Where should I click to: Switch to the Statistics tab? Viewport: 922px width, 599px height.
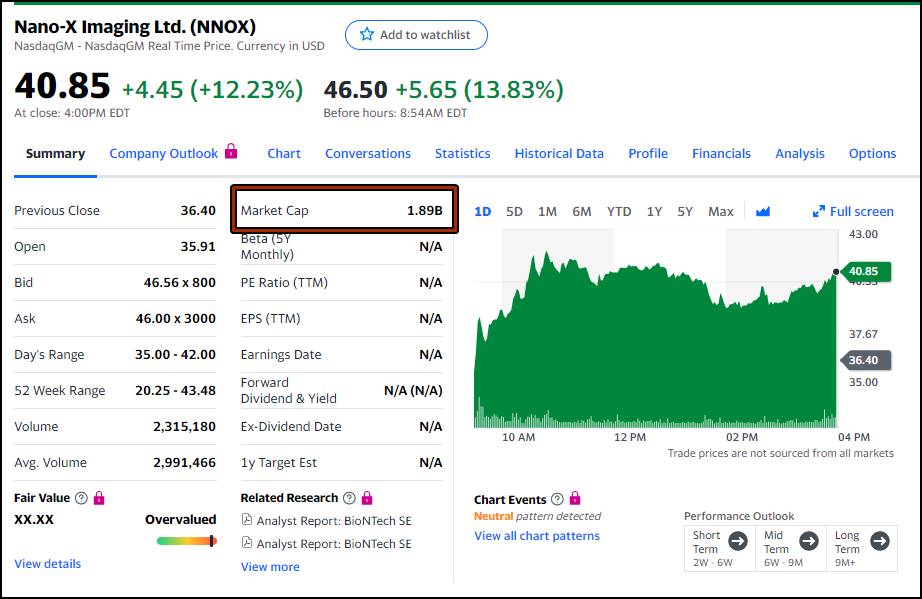(463, 153)
